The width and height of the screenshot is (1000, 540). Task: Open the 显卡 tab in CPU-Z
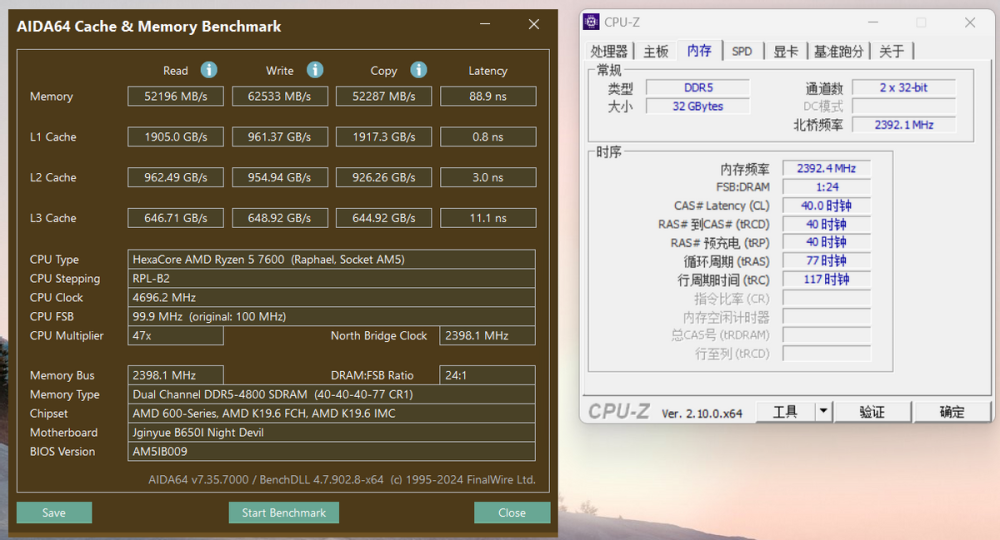785,51
